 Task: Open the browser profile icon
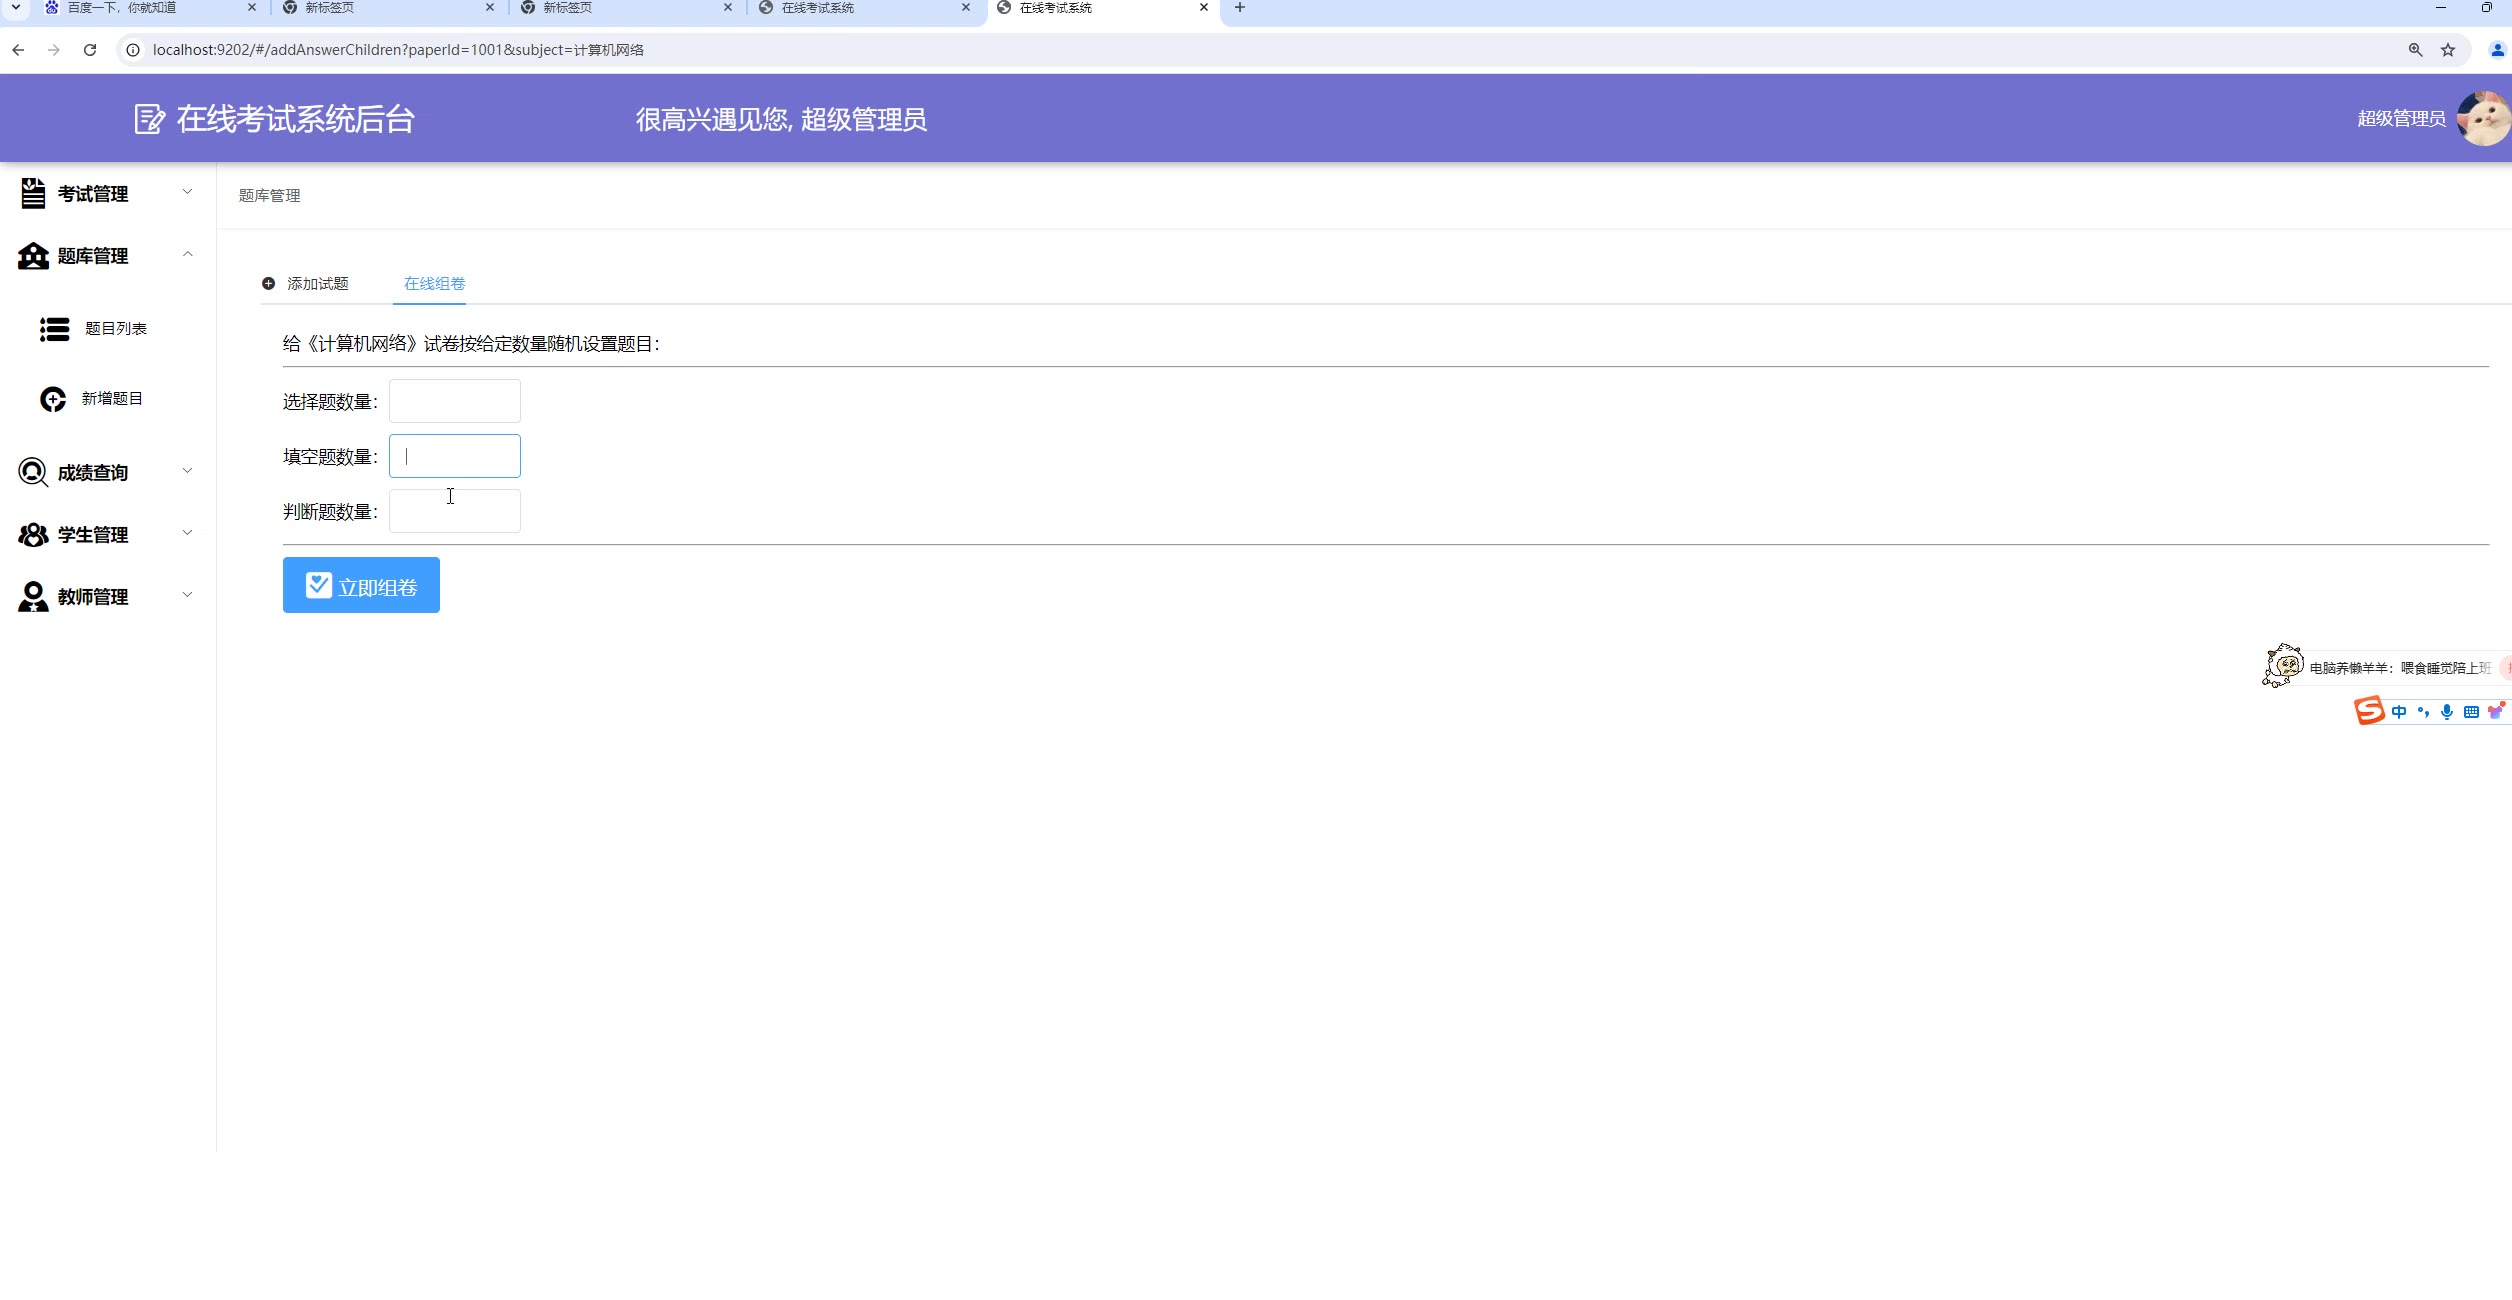click(2497, 50)
